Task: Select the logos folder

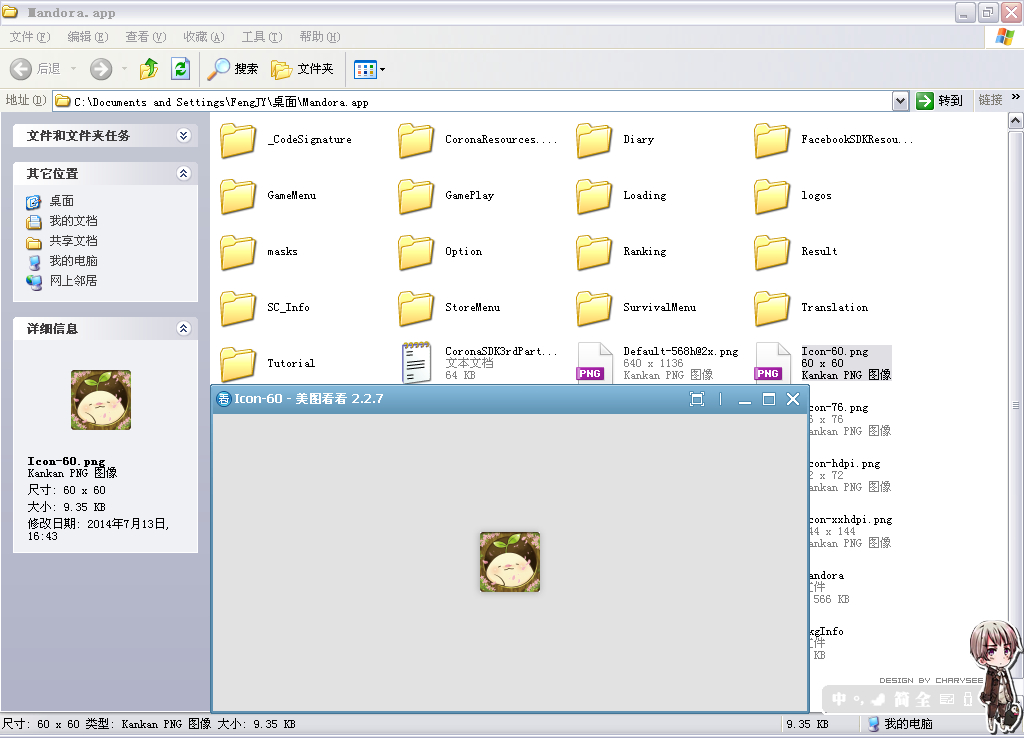Action: point(793,195)
